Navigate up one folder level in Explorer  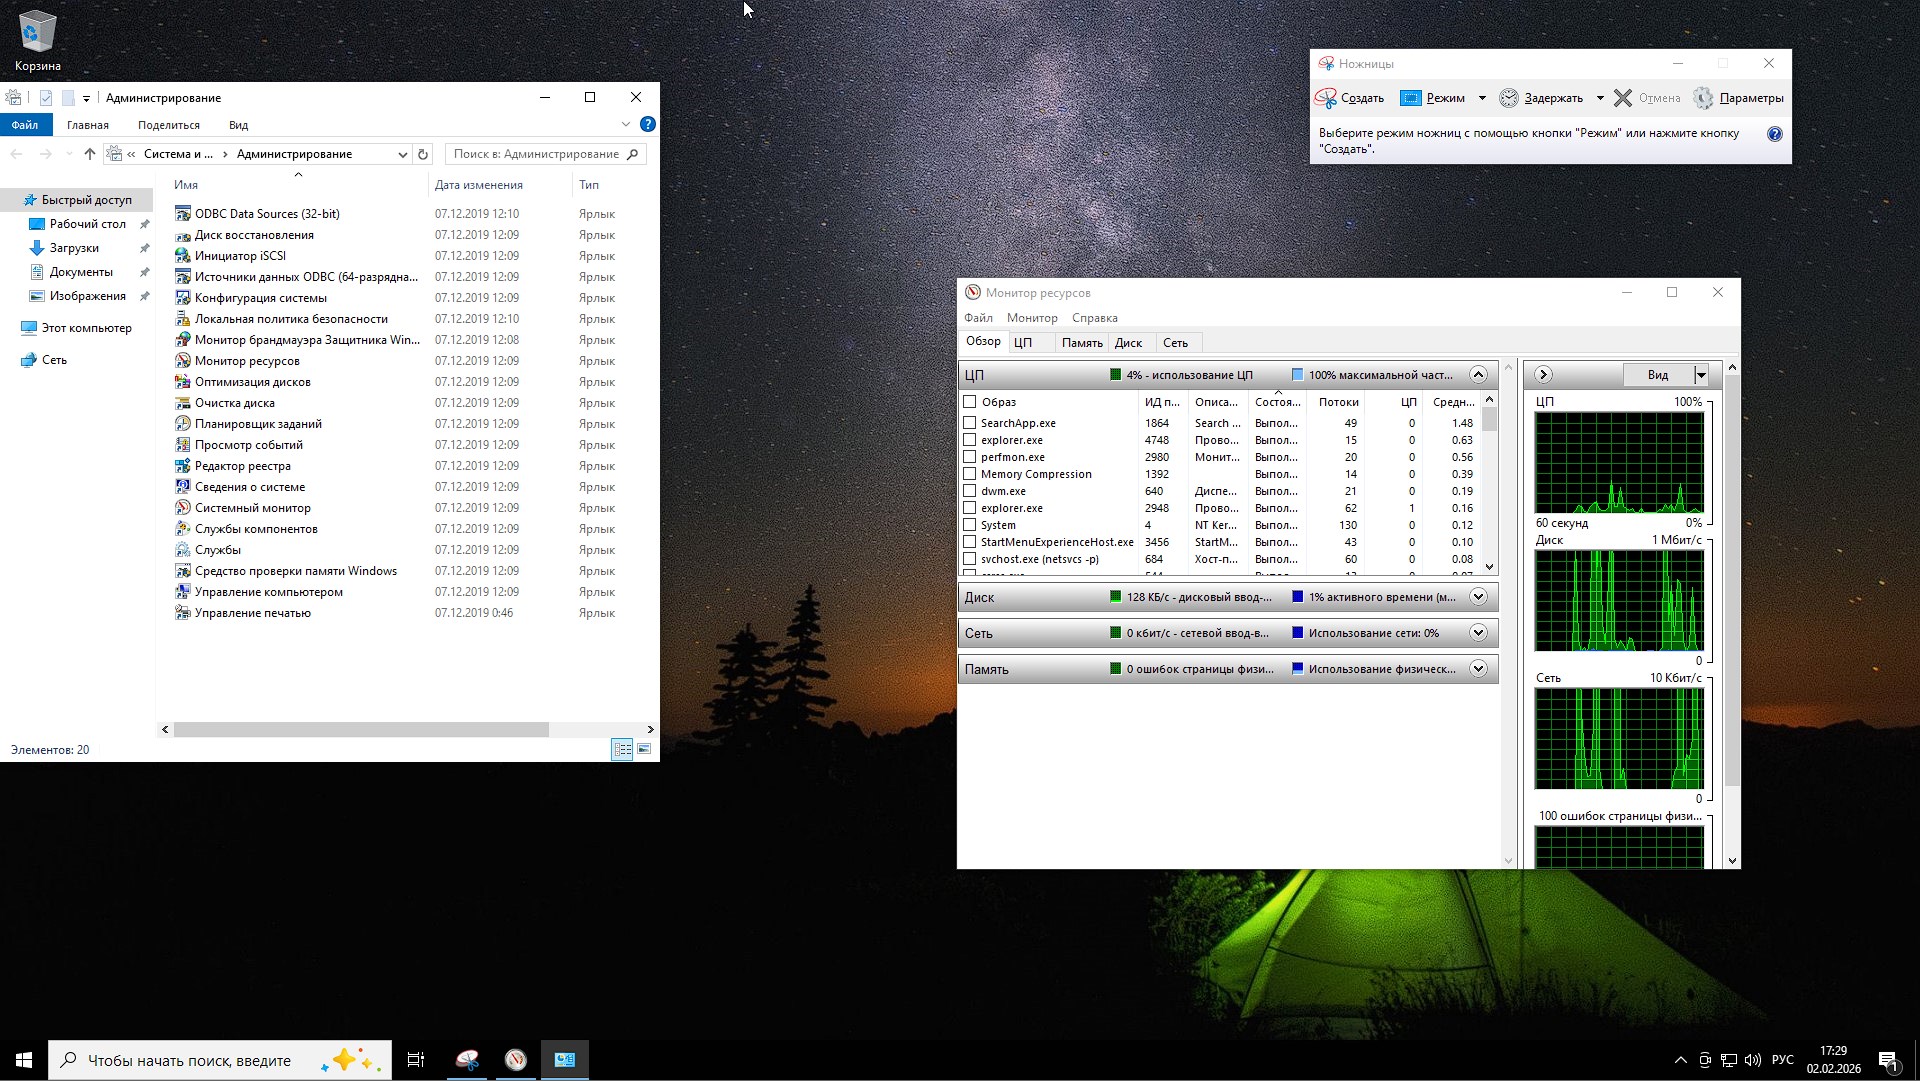coord(89,153)
